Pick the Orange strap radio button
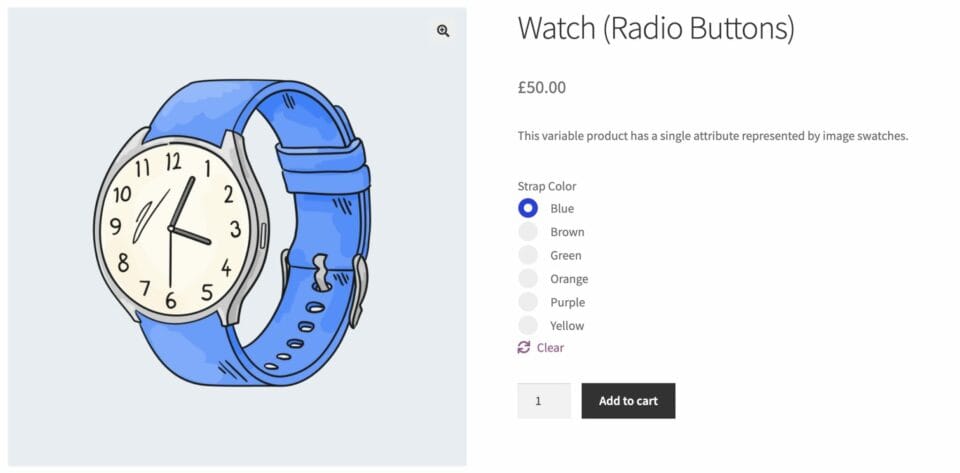 click(528, 278)
